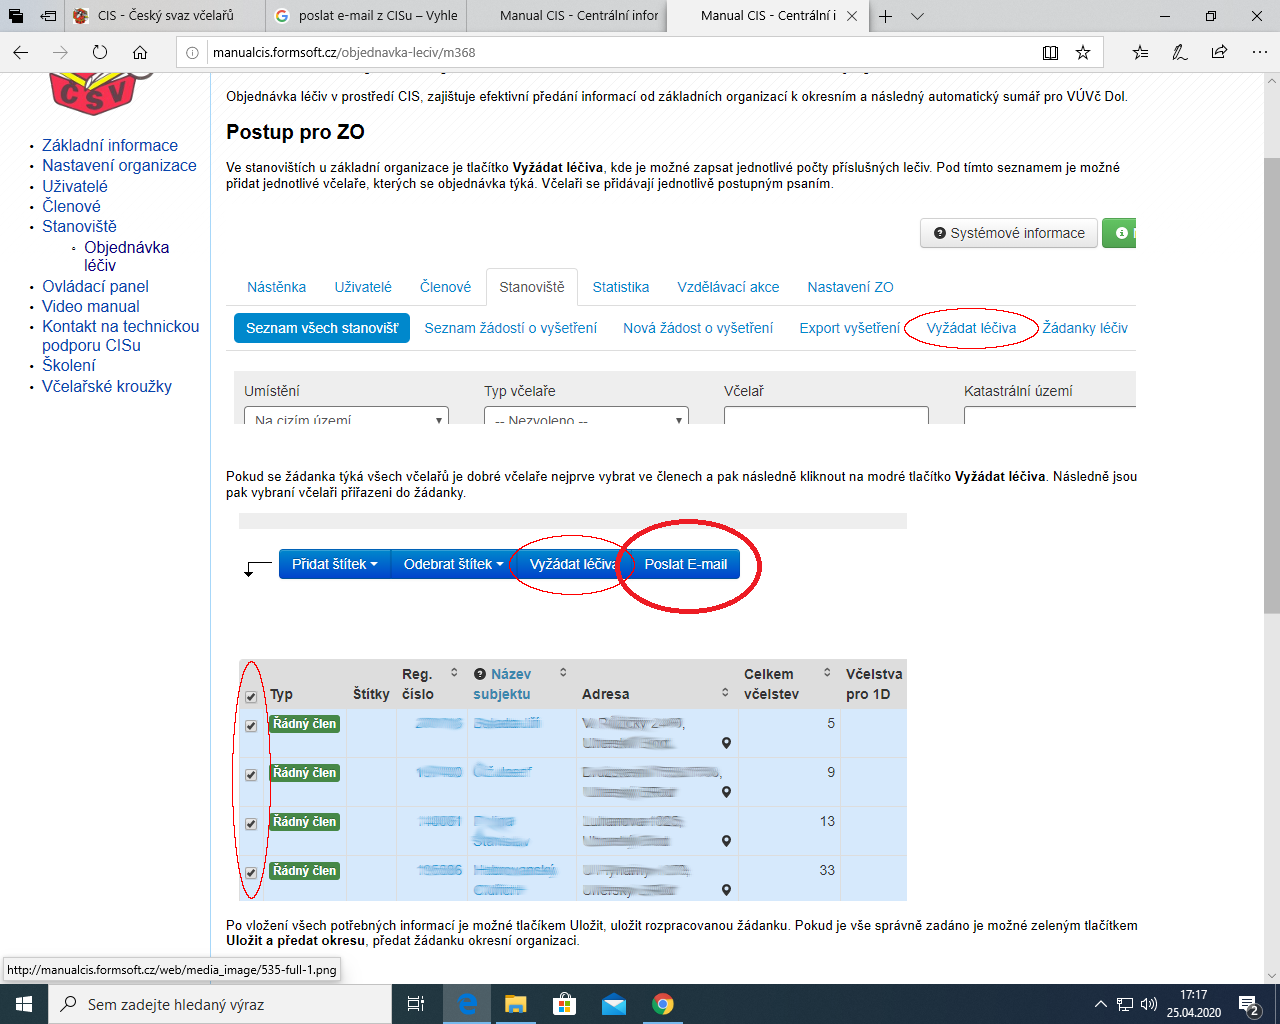Expand the Odebrat štítek dropdown
The image size is (1280, 1024).
tap(452, 564)
